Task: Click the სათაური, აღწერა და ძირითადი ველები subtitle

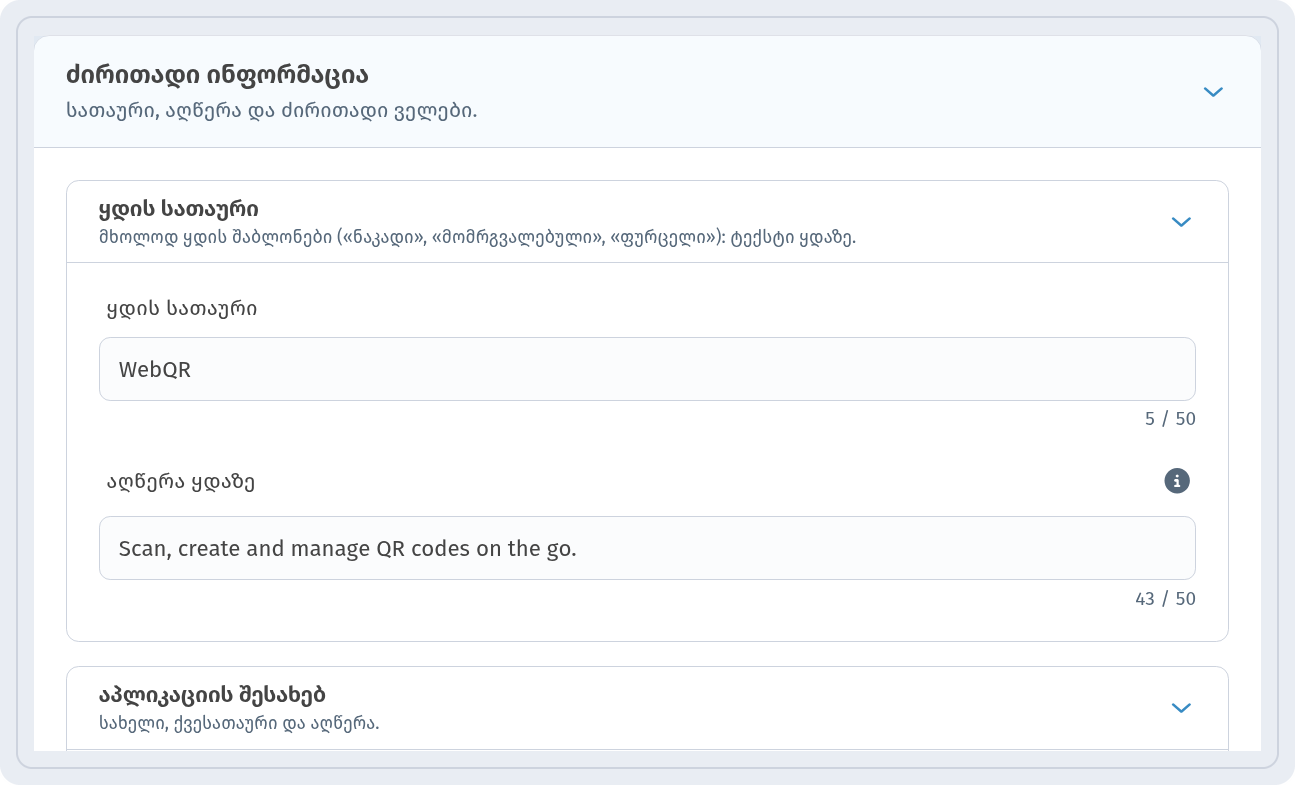Action: click(x=272, y=110)
